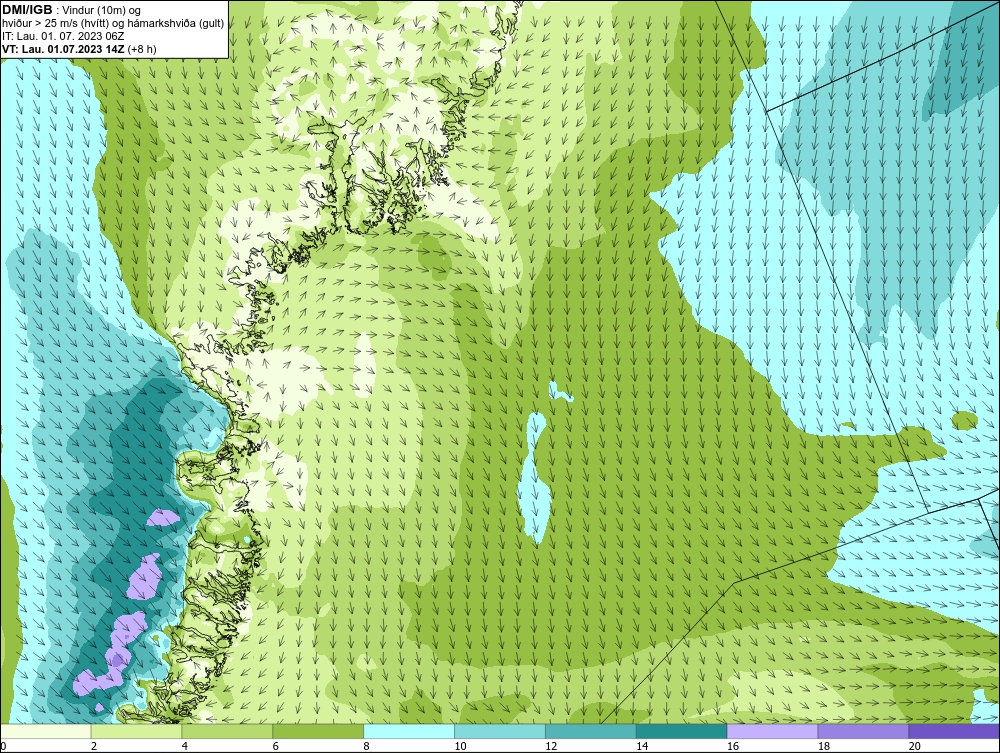
Task: Click the 10–12 m/s turquoise legend swatch
Action: pos(500,731)
